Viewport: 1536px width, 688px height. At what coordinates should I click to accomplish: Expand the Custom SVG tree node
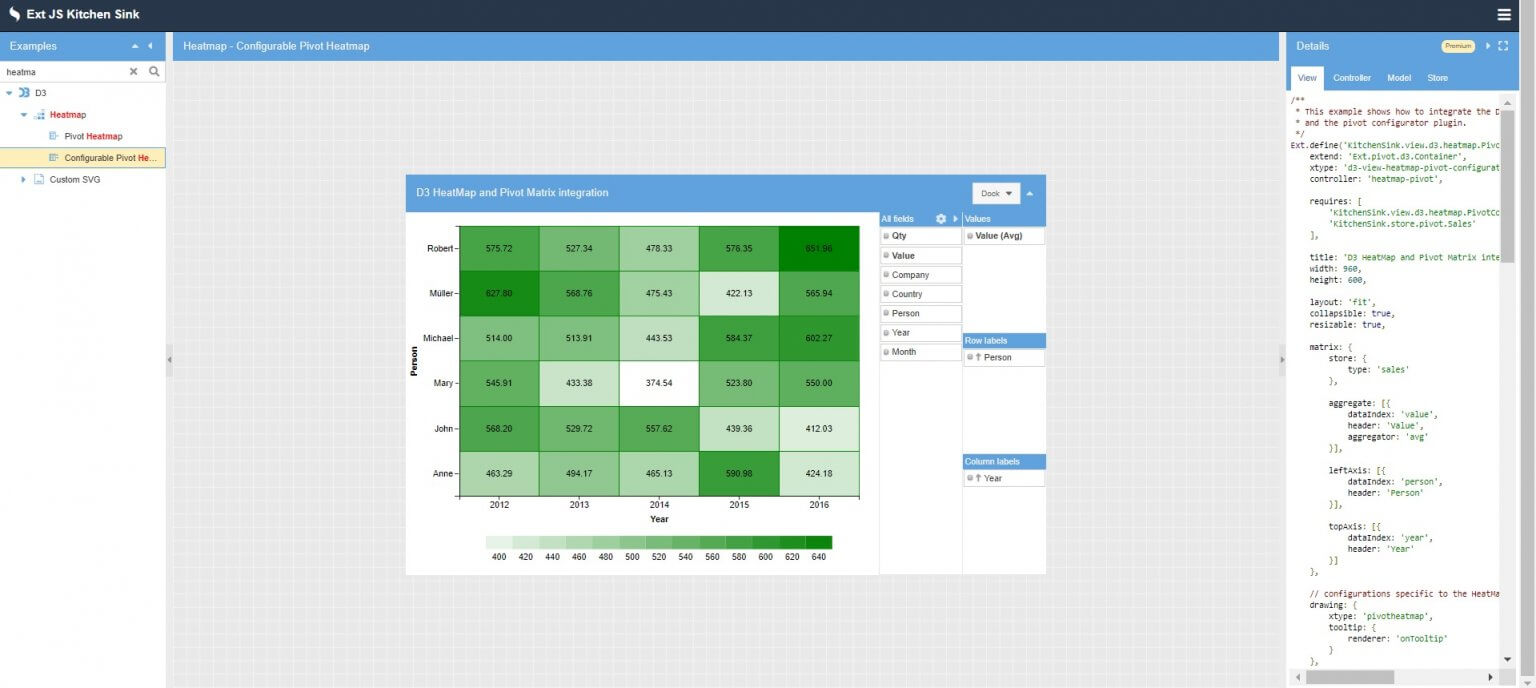point(24,179)
